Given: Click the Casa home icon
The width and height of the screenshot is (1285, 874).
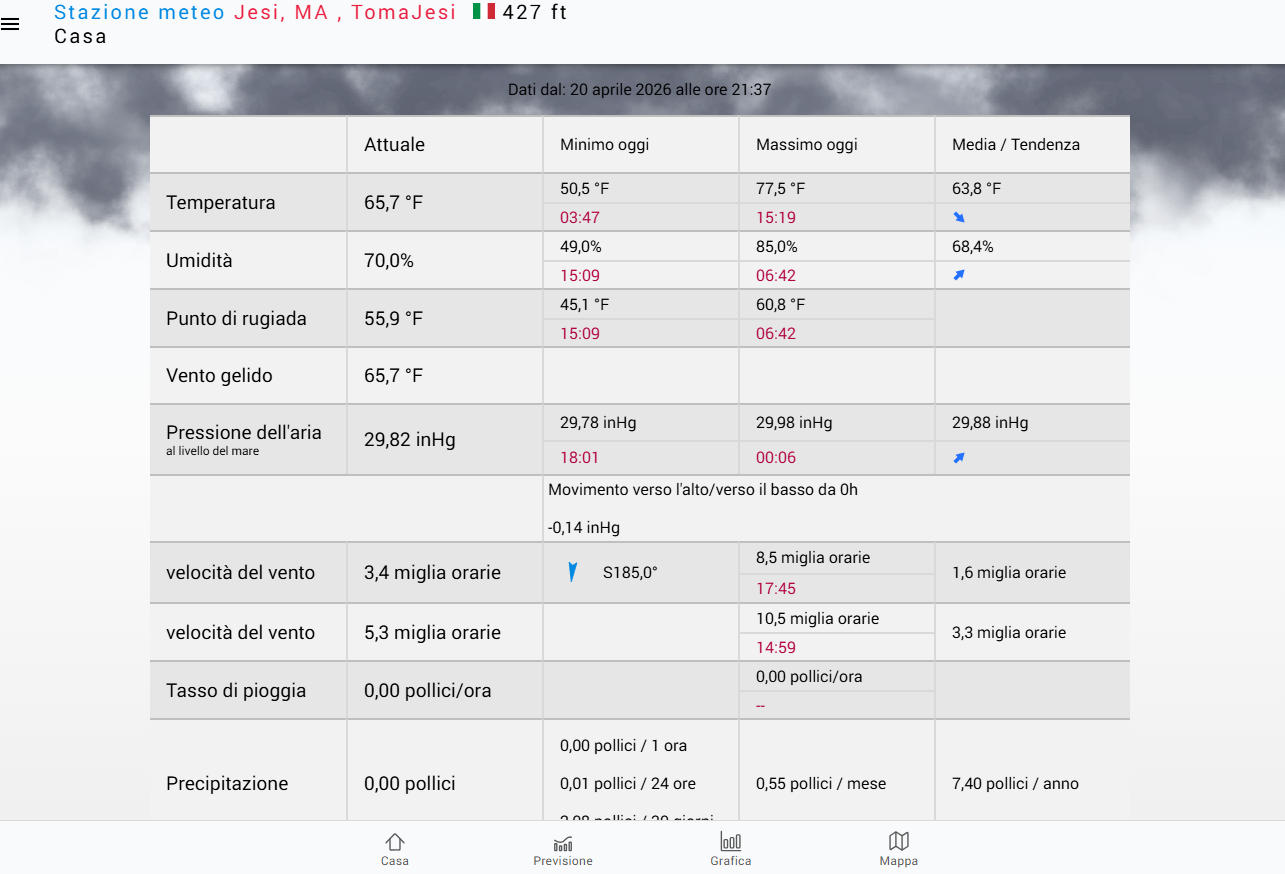Looking at the screenshot, I should (x=395, y=842).
